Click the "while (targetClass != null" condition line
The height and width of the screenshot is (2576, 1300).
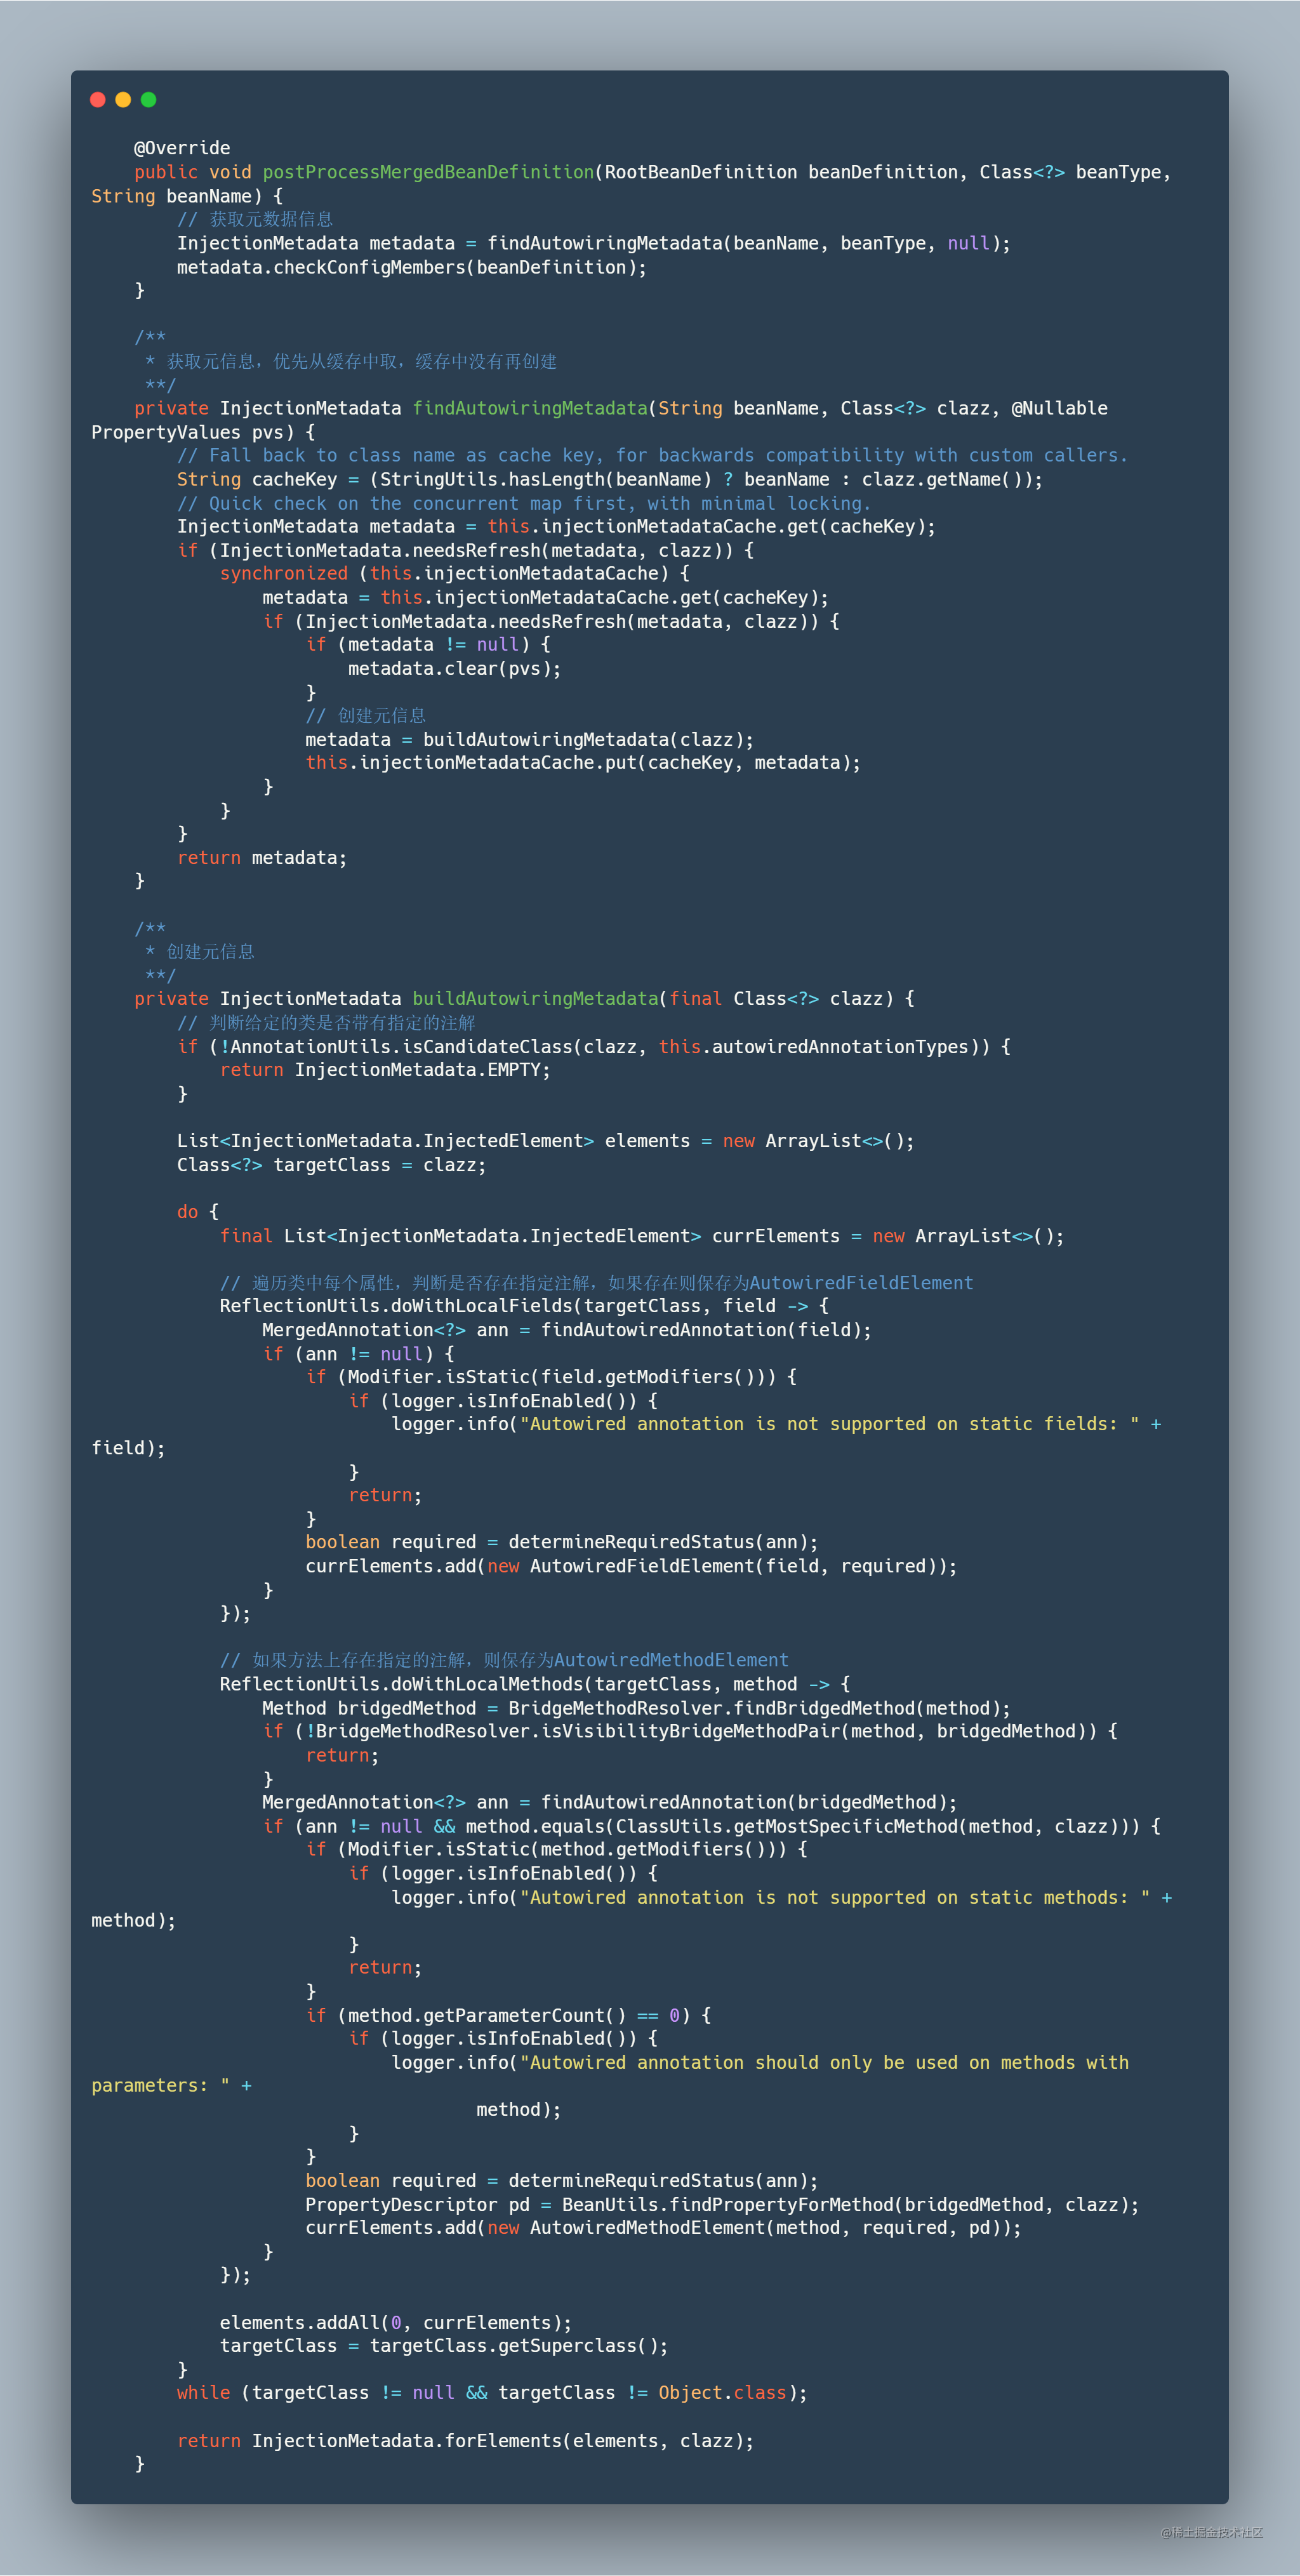pos(492,2392)
